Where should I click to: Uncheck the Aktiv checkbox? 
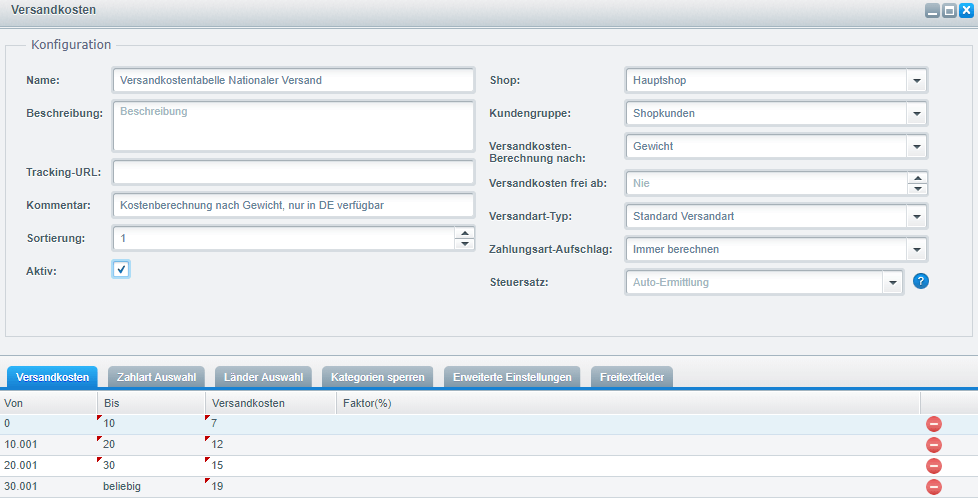pos(121,269)
